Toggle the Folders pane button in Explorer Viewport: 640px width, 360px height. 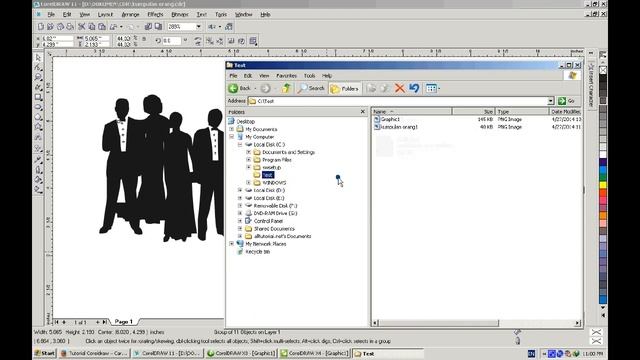click(344, 88)
